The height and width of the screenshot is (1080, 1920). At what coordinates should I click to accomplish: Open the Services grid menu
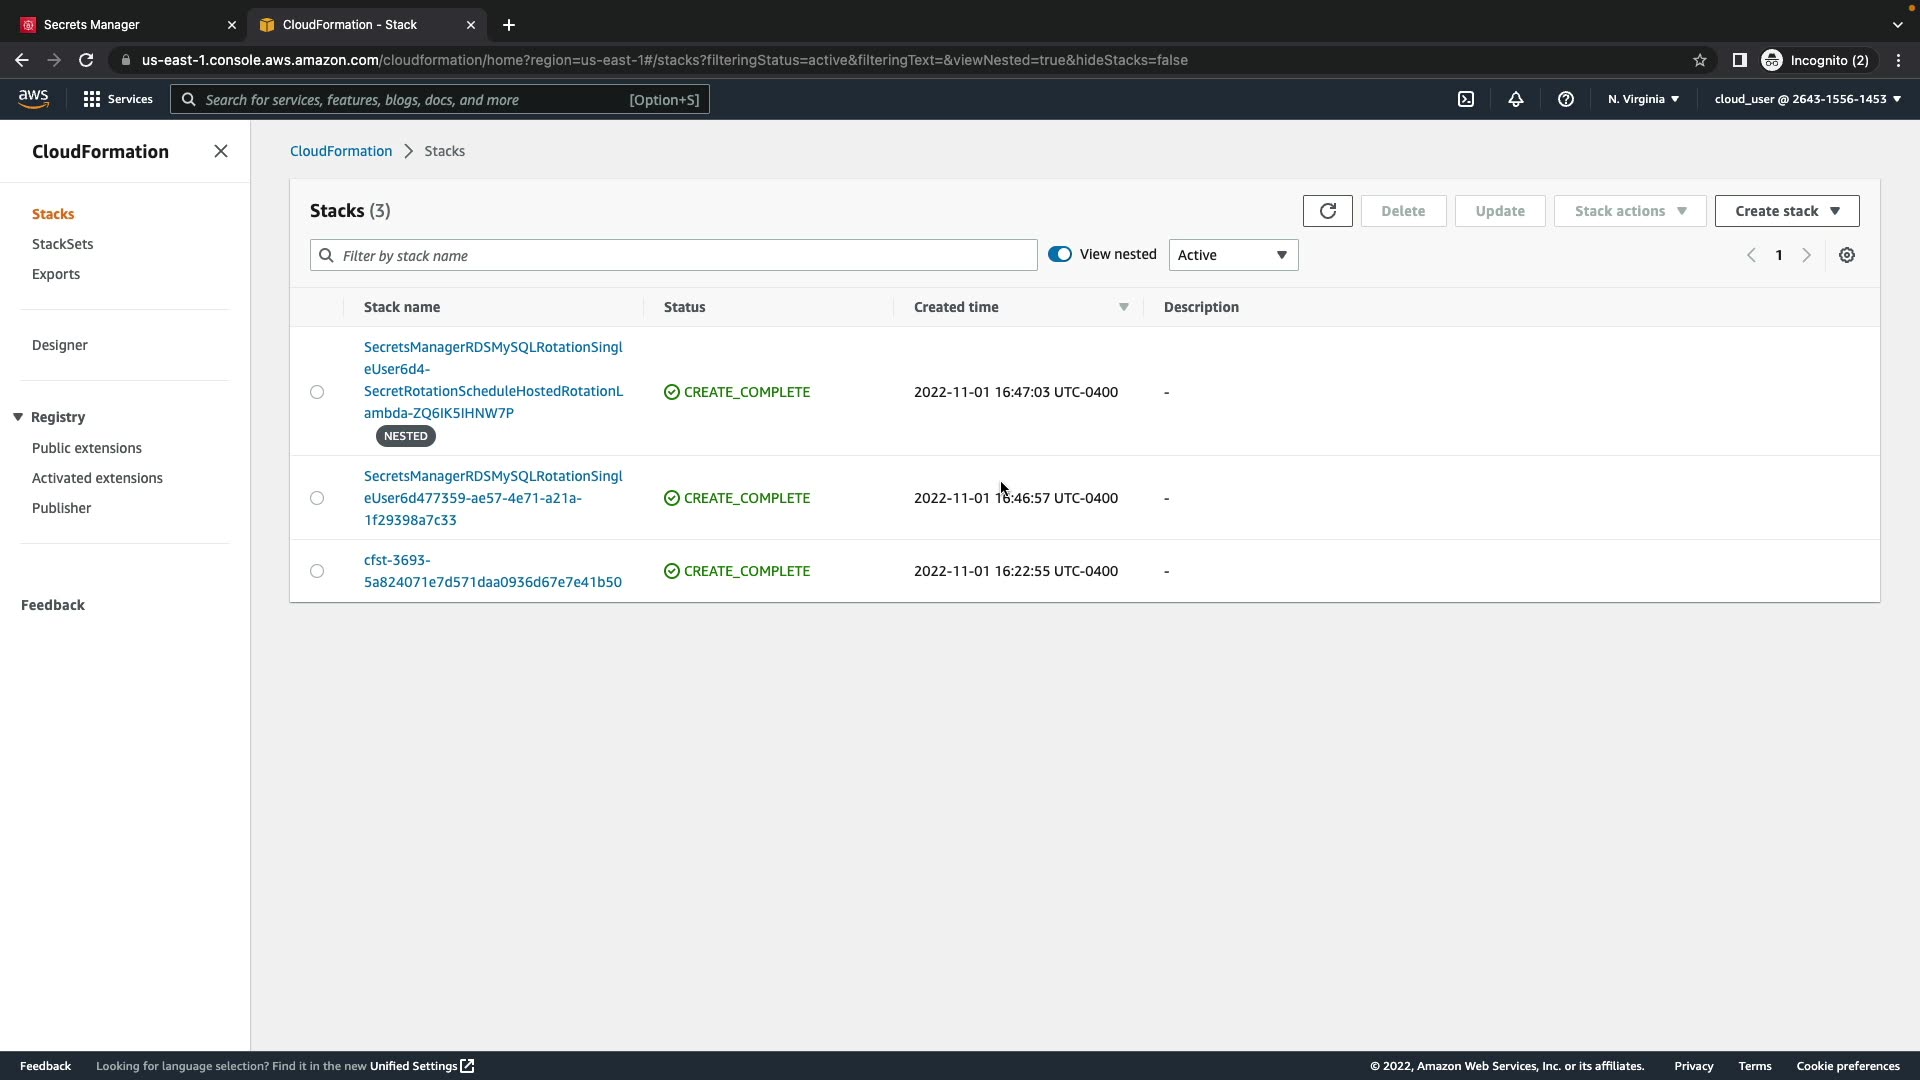pos(118,99)
